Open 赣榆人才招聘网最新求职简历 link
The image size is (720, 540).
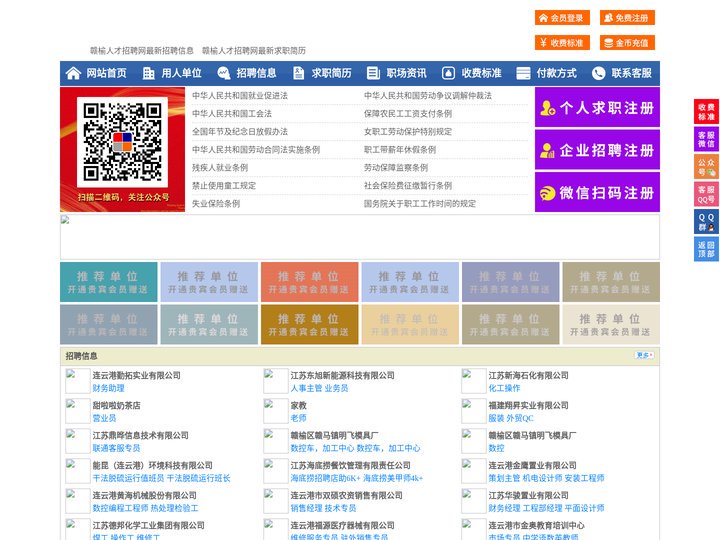(x=254, y=51)
